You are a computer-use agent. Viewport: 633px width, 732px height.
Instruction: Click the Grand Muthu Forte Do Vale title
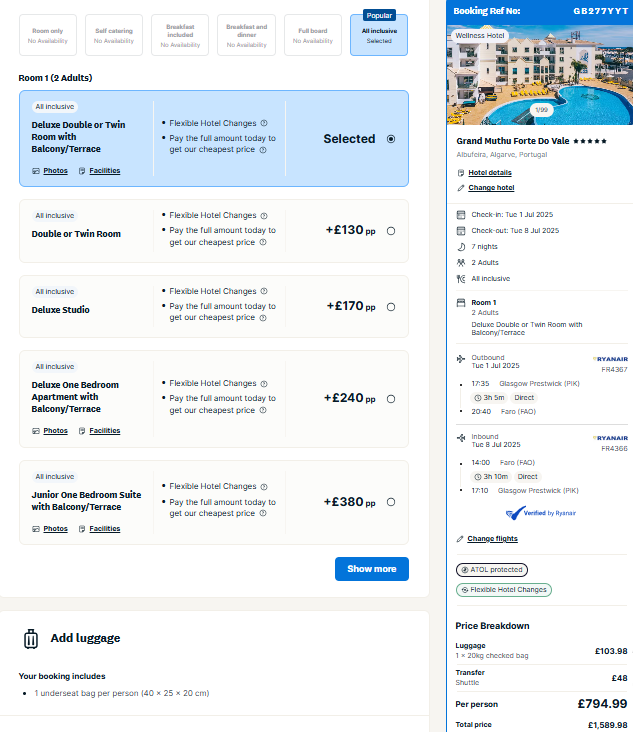[513, 141]
